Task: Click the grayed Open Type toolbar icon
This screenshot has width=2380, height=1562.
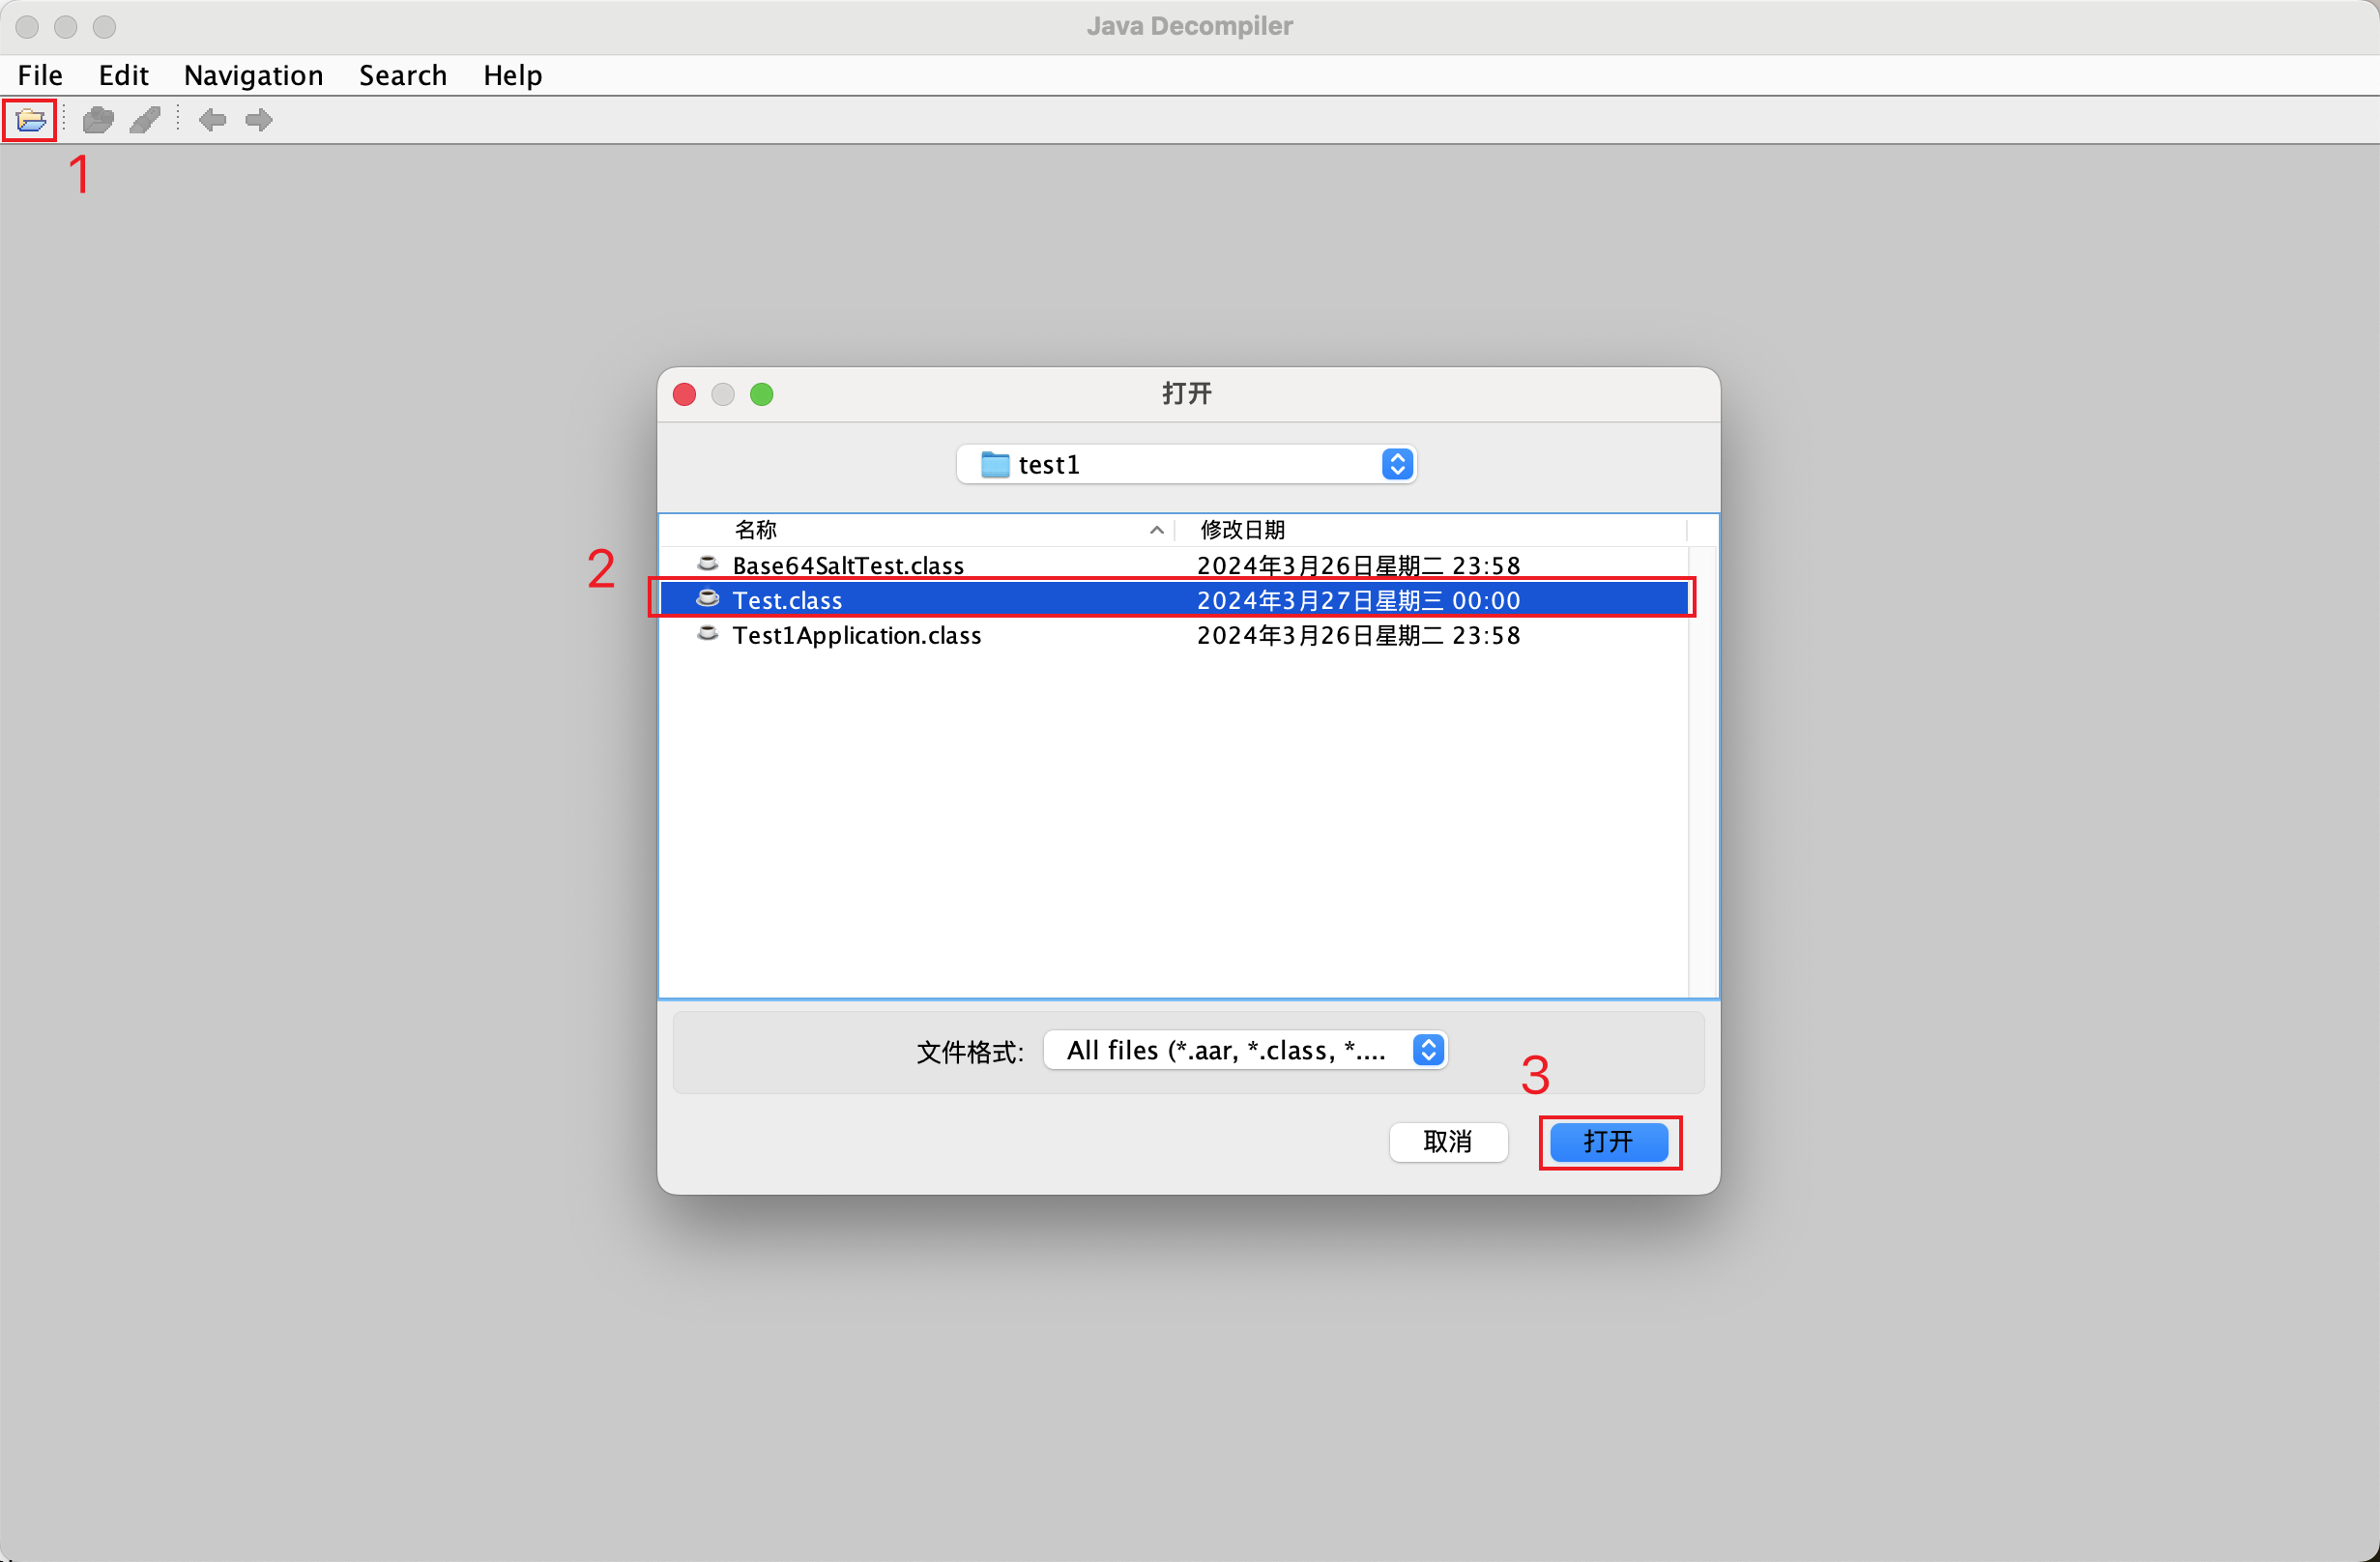Action: (x=97, y=120)
